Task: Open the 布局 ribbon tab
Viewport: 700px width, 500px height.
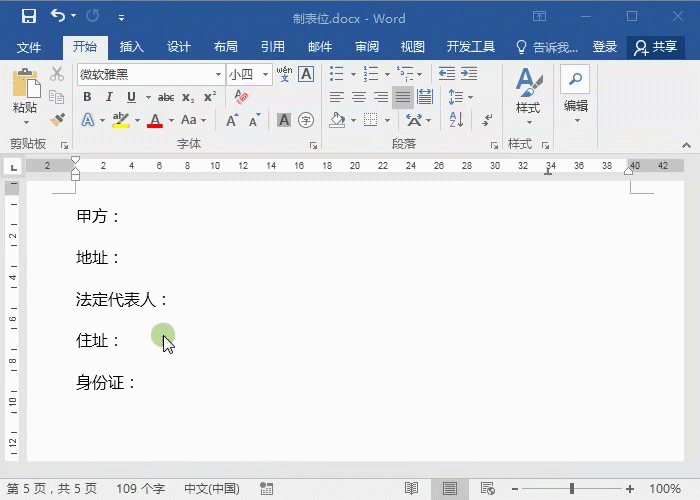Action: click(225, 47)
